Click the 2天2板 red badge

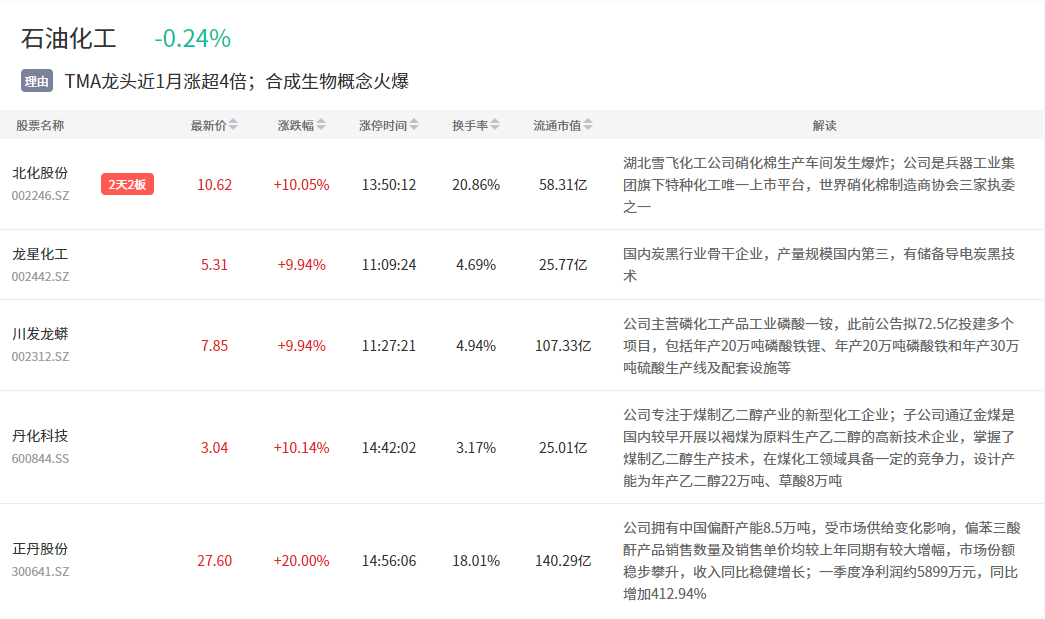coord(127,184)
